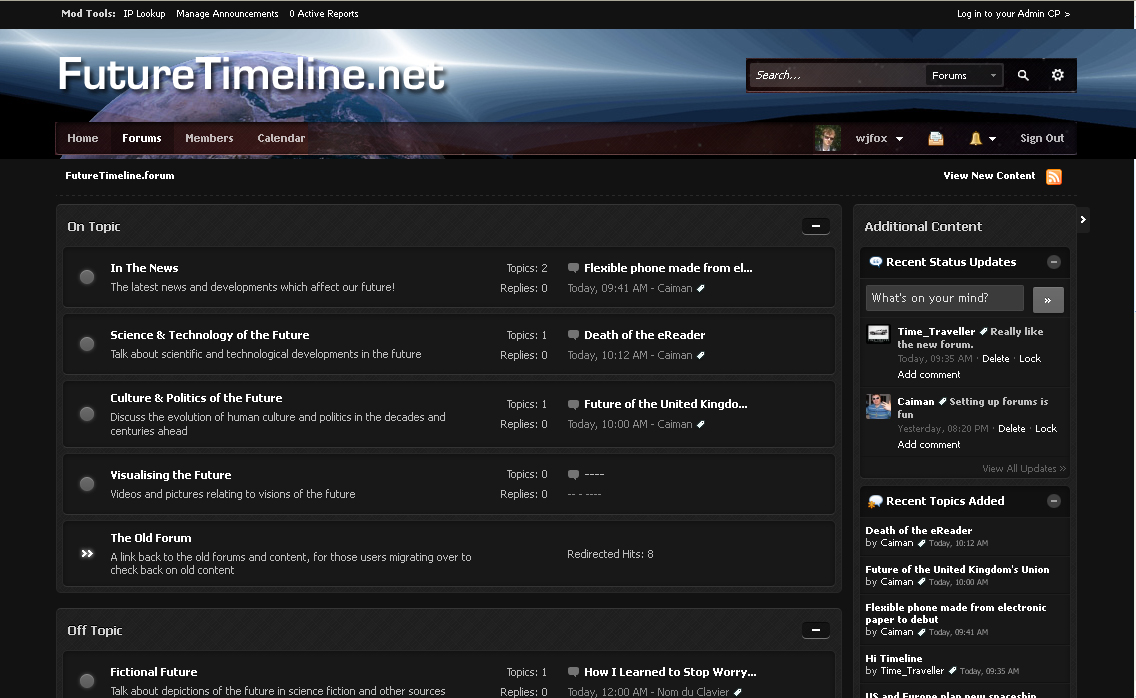Click the In The News forum status icon
1136x698 pixels.
pos(87,277)
